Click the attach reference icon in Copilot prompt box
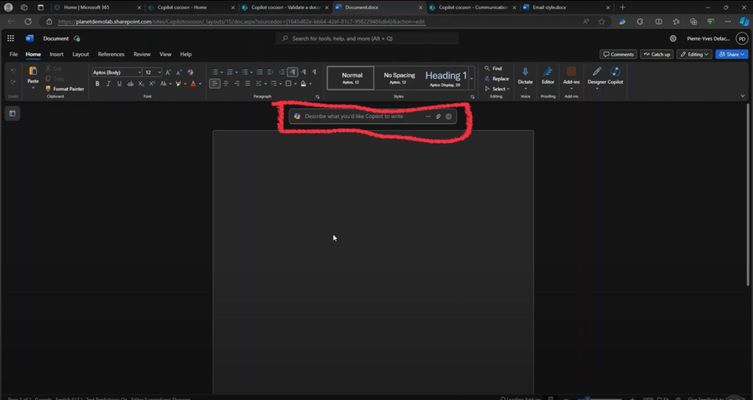753x400 pixels. click(x=438, y=116)
